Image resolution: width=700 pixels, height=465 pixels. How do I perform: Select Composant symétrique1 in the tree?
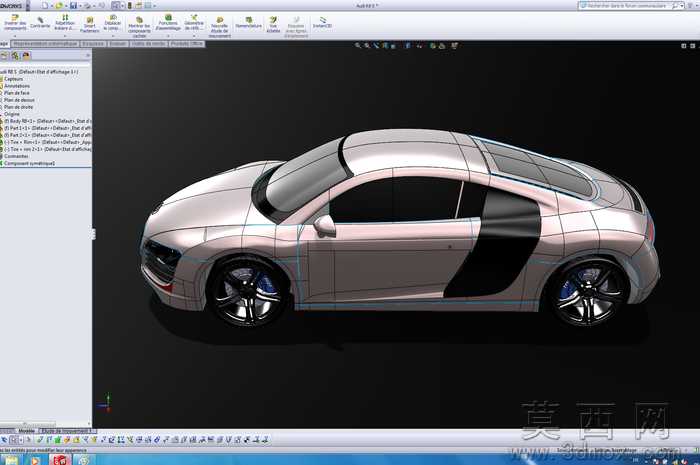[x=29, y=163]
